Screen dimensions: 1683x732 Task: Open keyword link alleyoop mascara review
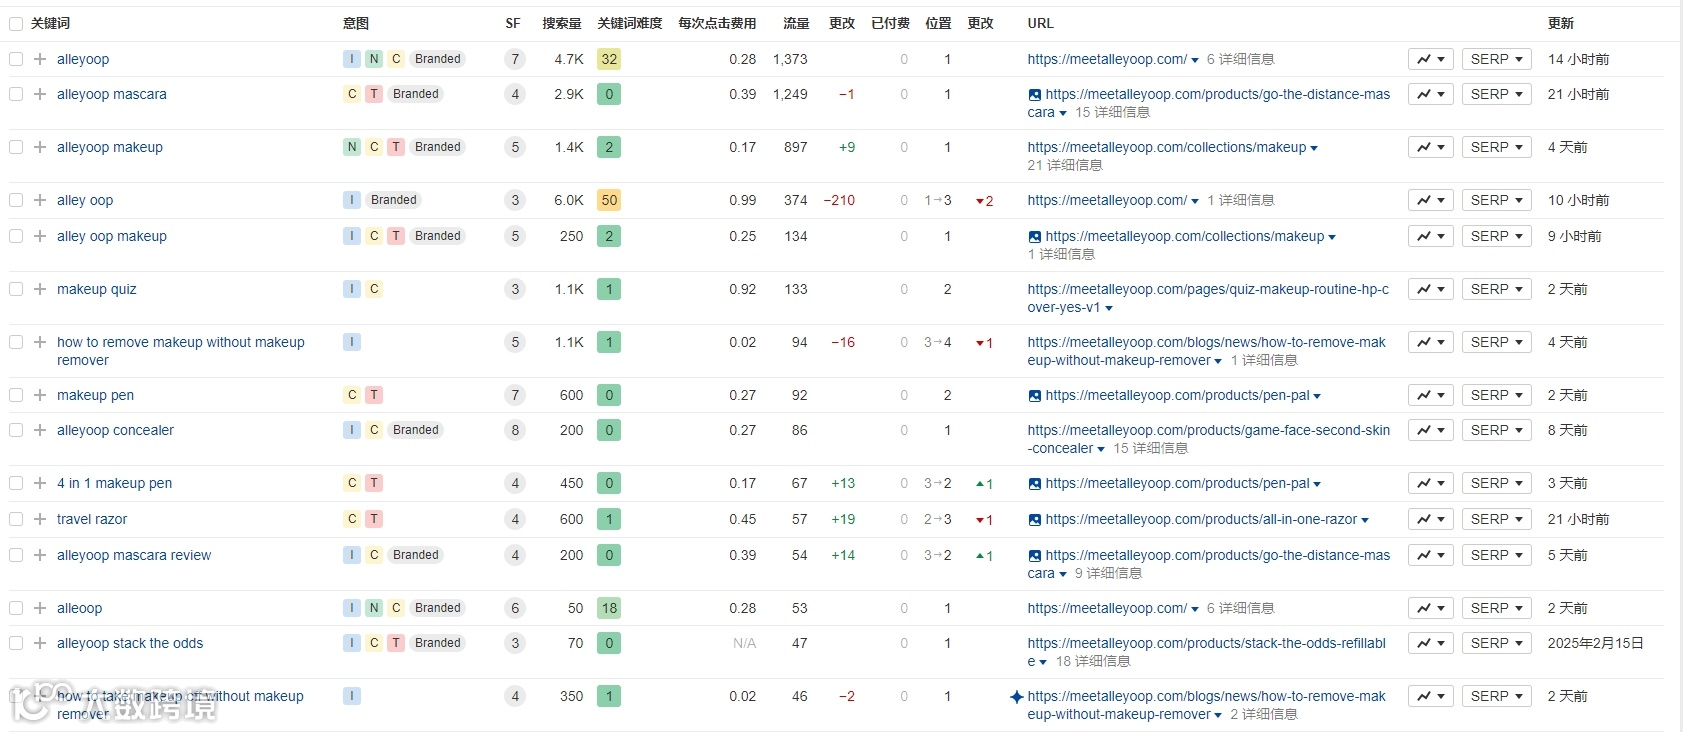click(x=134, y=555)
